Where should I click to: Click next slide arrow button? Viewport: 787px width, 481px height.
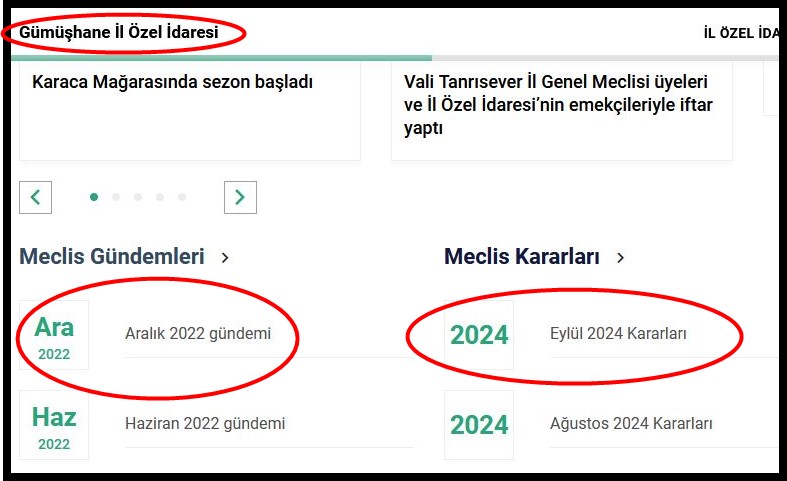click(240, 197)
